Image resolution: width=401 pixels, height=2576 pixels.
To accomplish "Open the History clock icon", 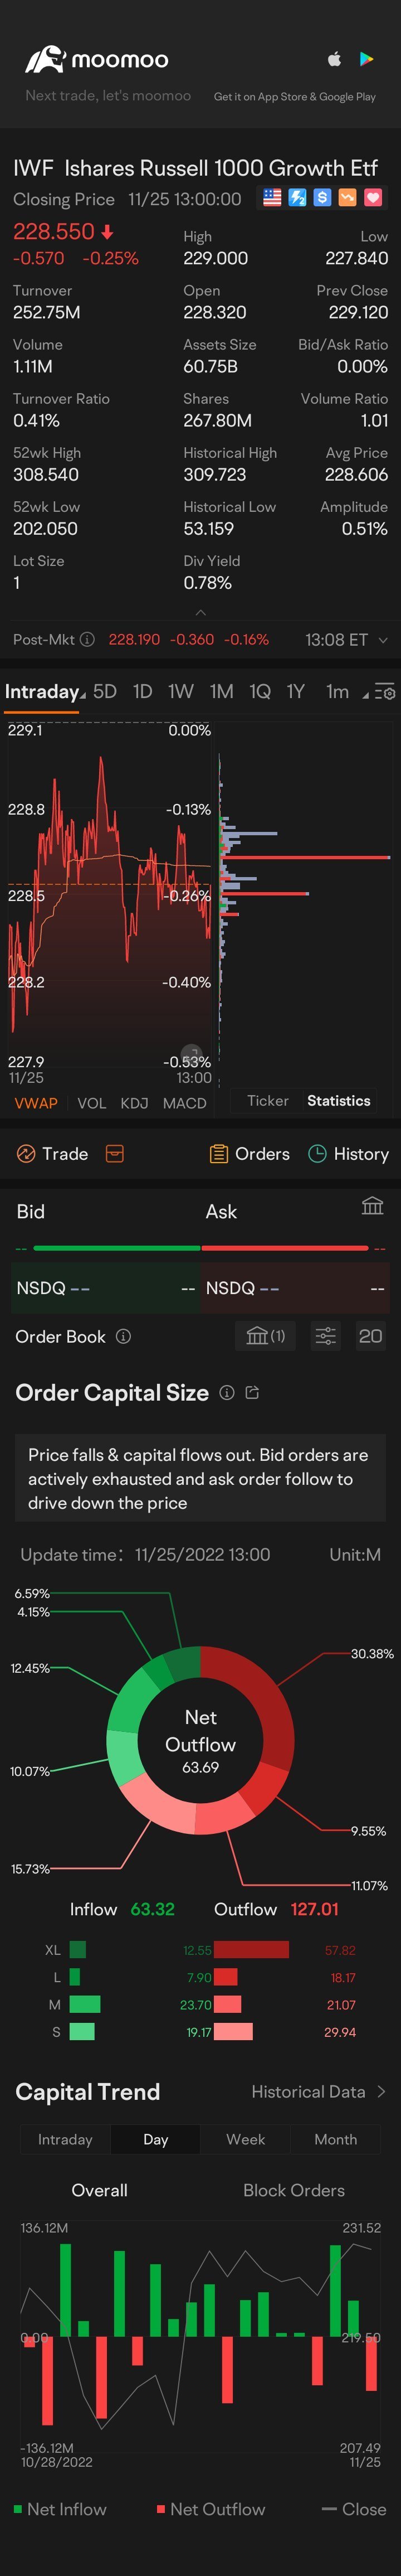I will tap(317, 1153).
